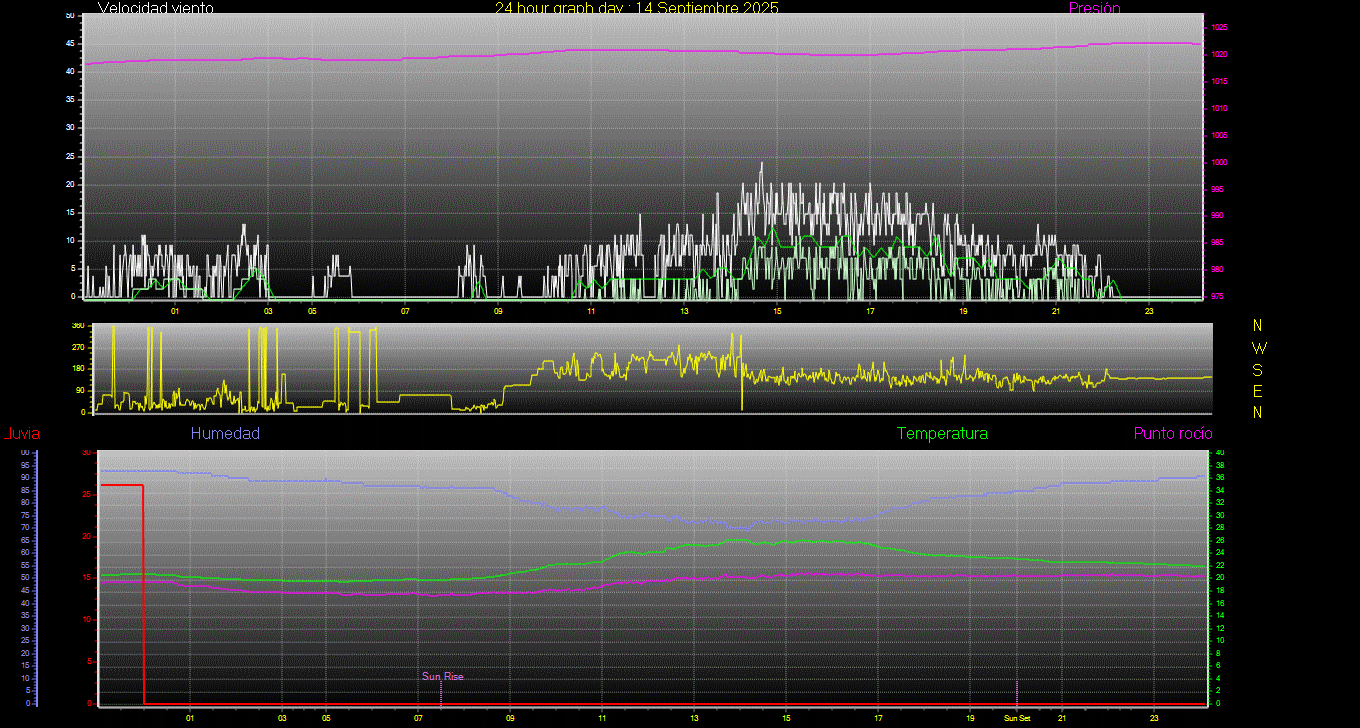Select the "Punto rocío" label
The width and height of the screenshot is (1360, 728).
click(x=1173, y=434)
